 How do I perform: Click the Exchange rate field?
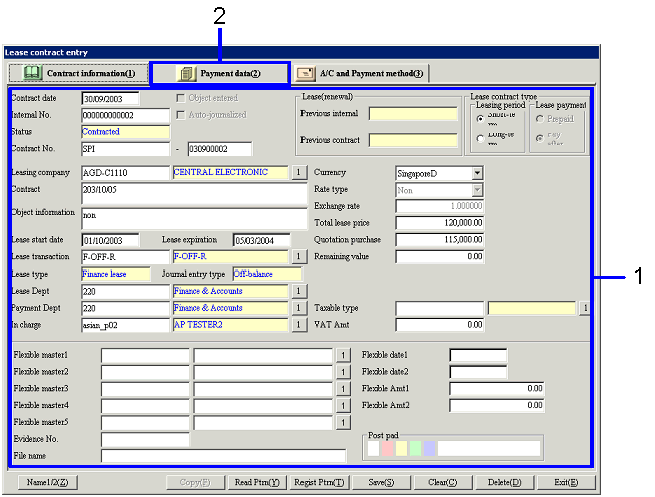tap(440, 206)
